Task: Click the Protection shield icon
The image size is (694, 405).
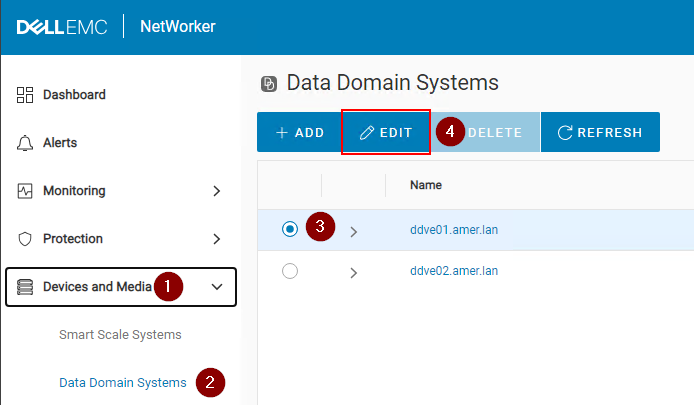Action: coord(25,239)
